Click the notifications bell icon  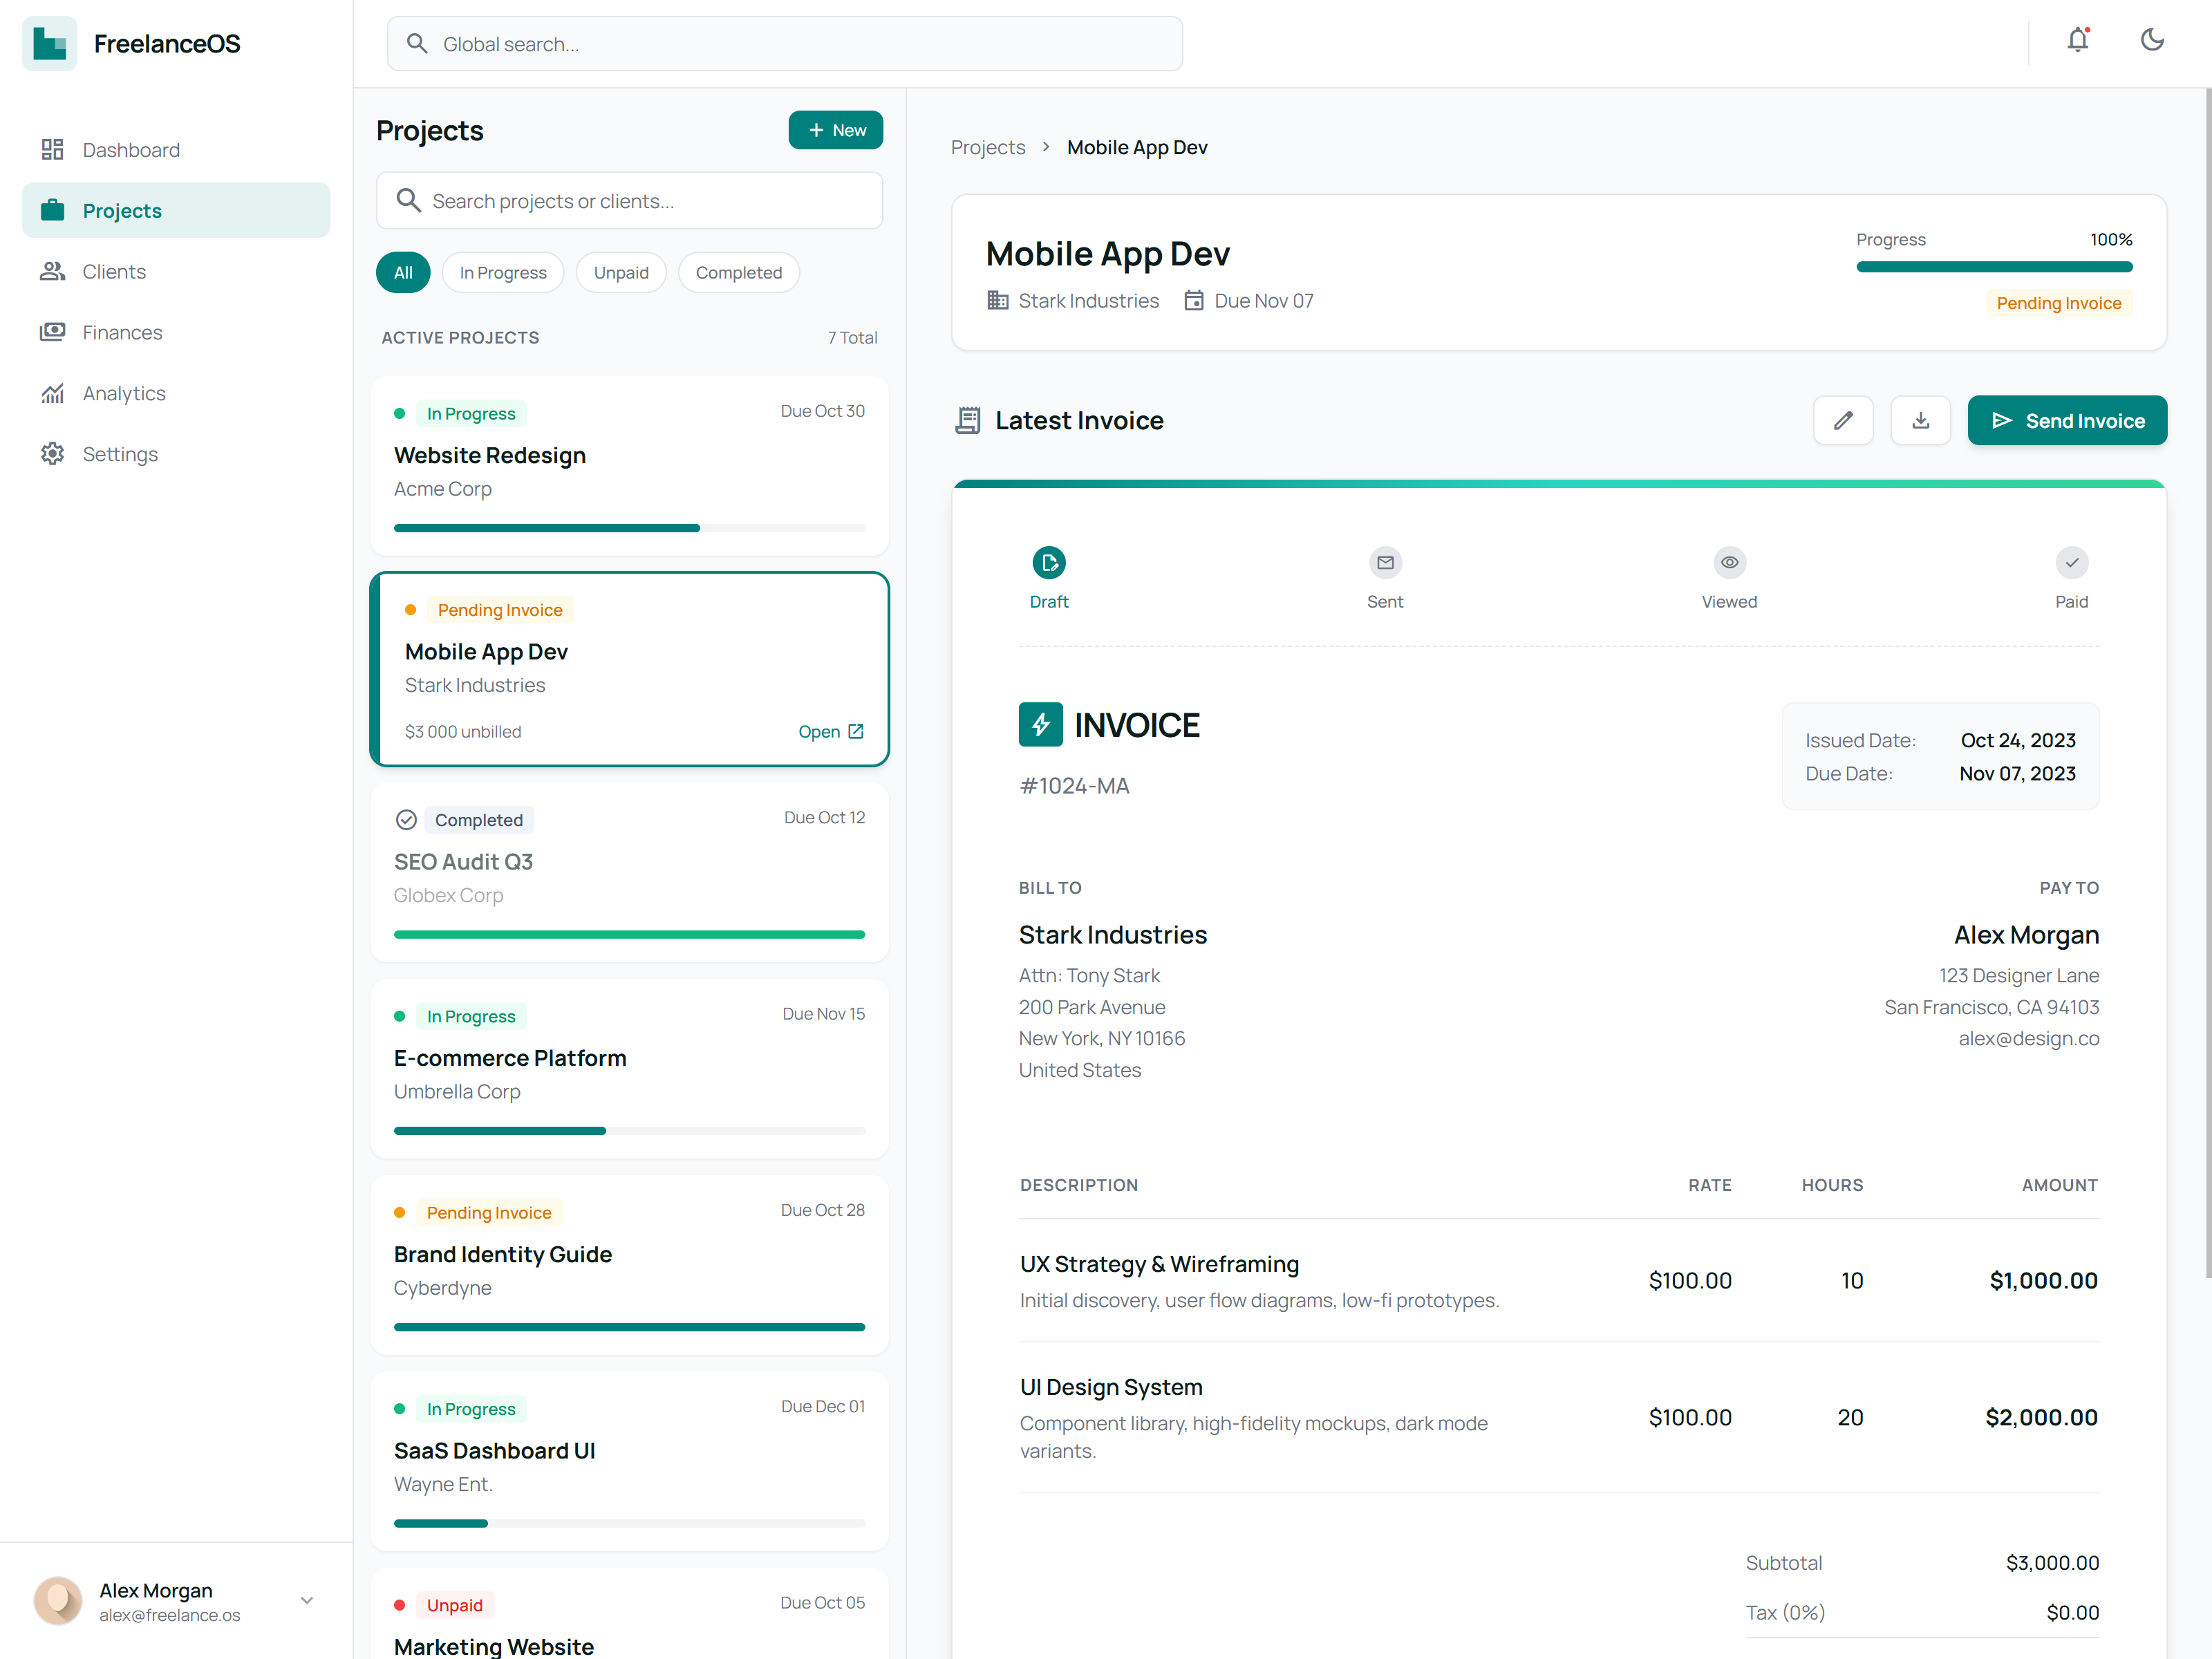(2078, 40)
